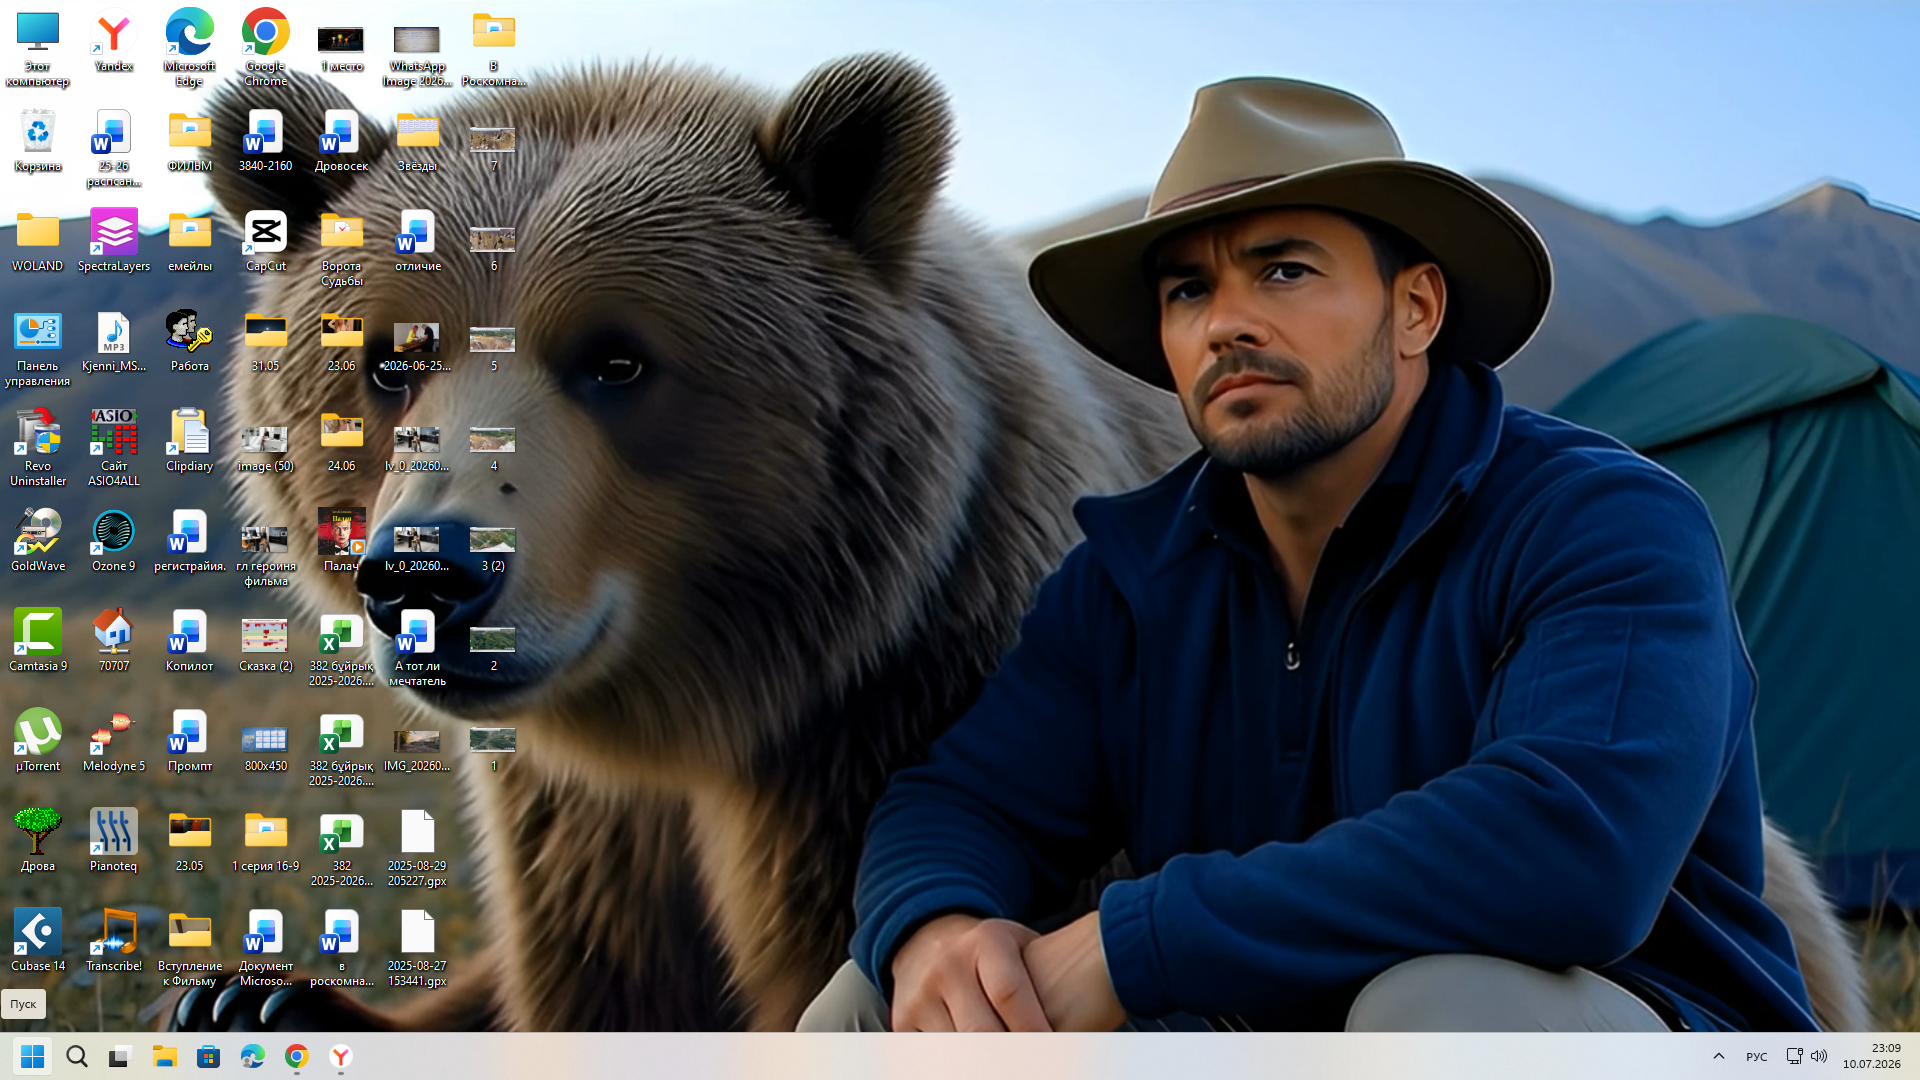This screenshot has height=1080, width=1920.
Task: Launch Revo Uninstaller from the desktop
Action: pyautogui.click(x=38, y=447)
